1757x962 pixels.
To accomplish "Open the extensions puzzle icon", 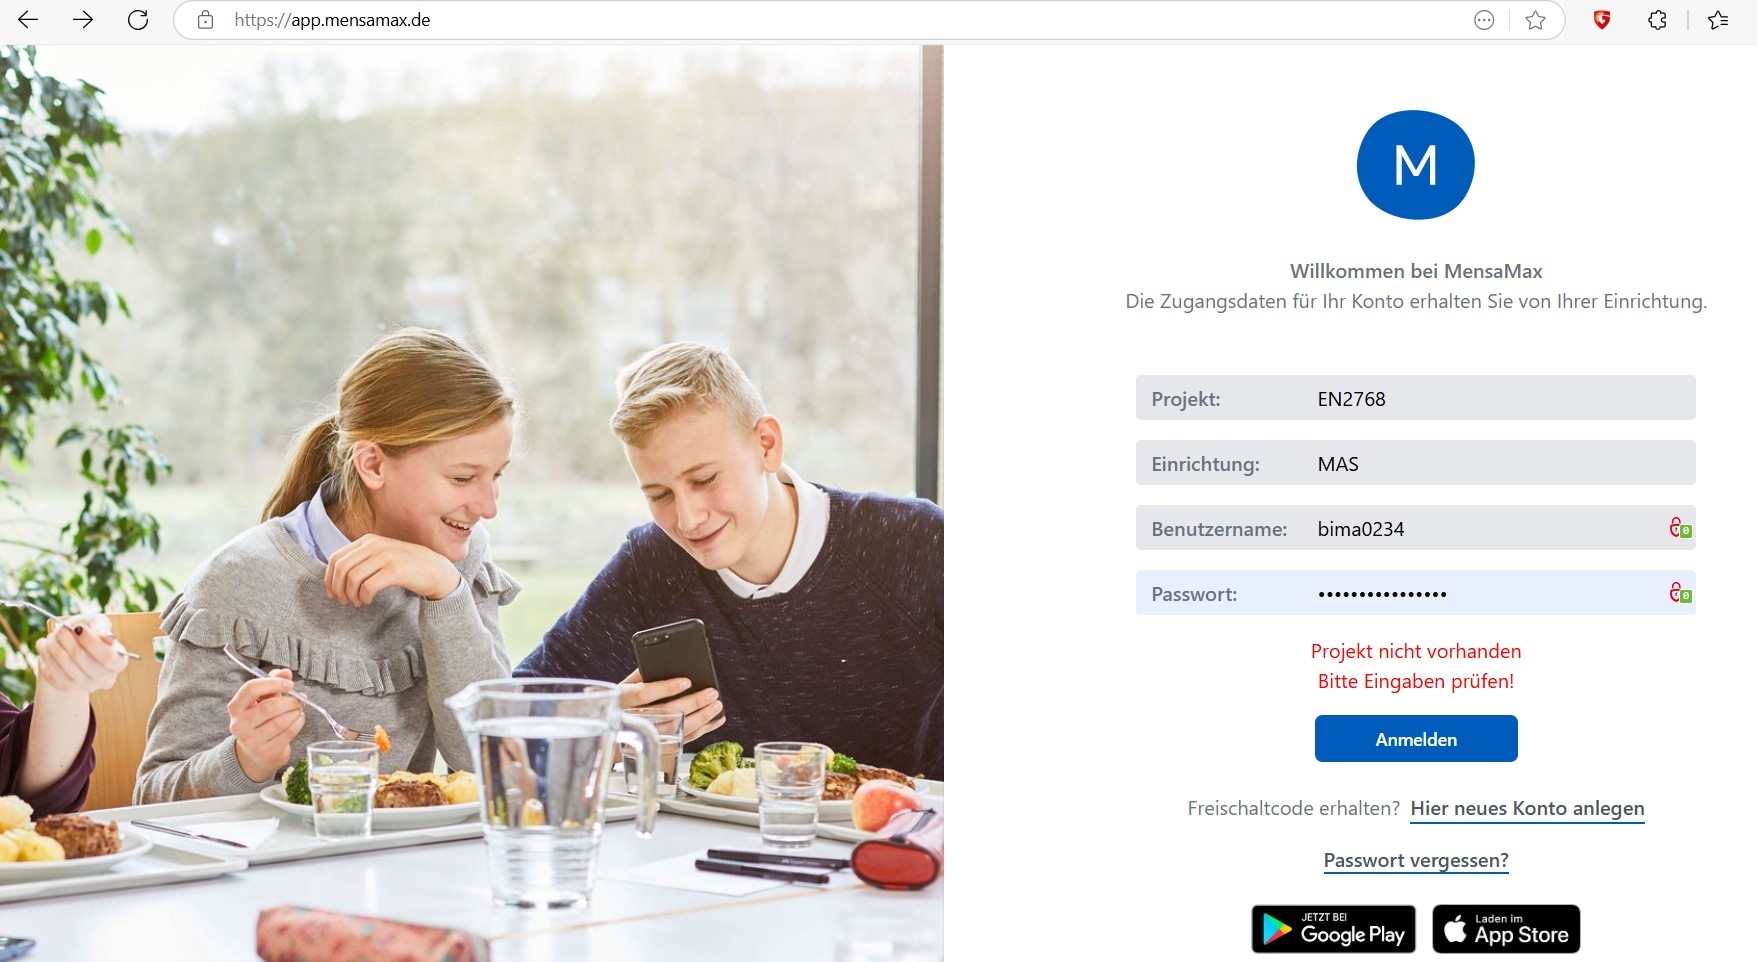I will [1657, 20].
